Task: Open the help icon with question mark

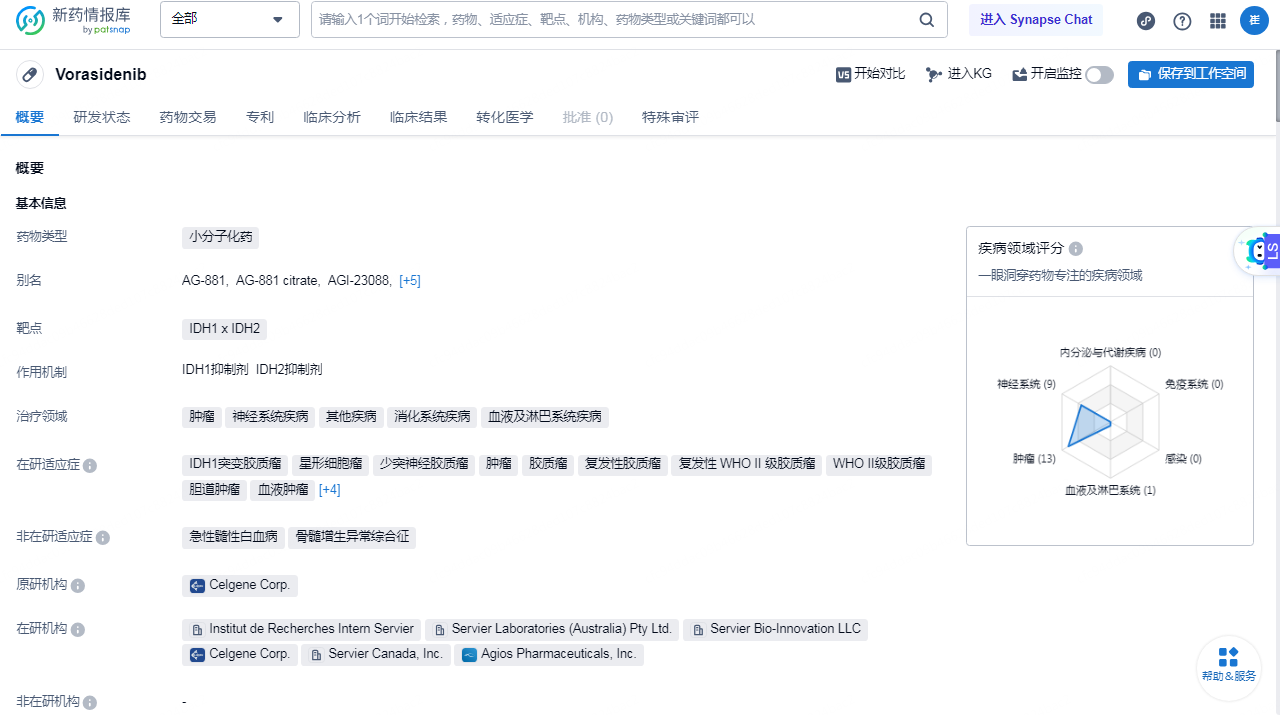Action: pos(1181,20)
